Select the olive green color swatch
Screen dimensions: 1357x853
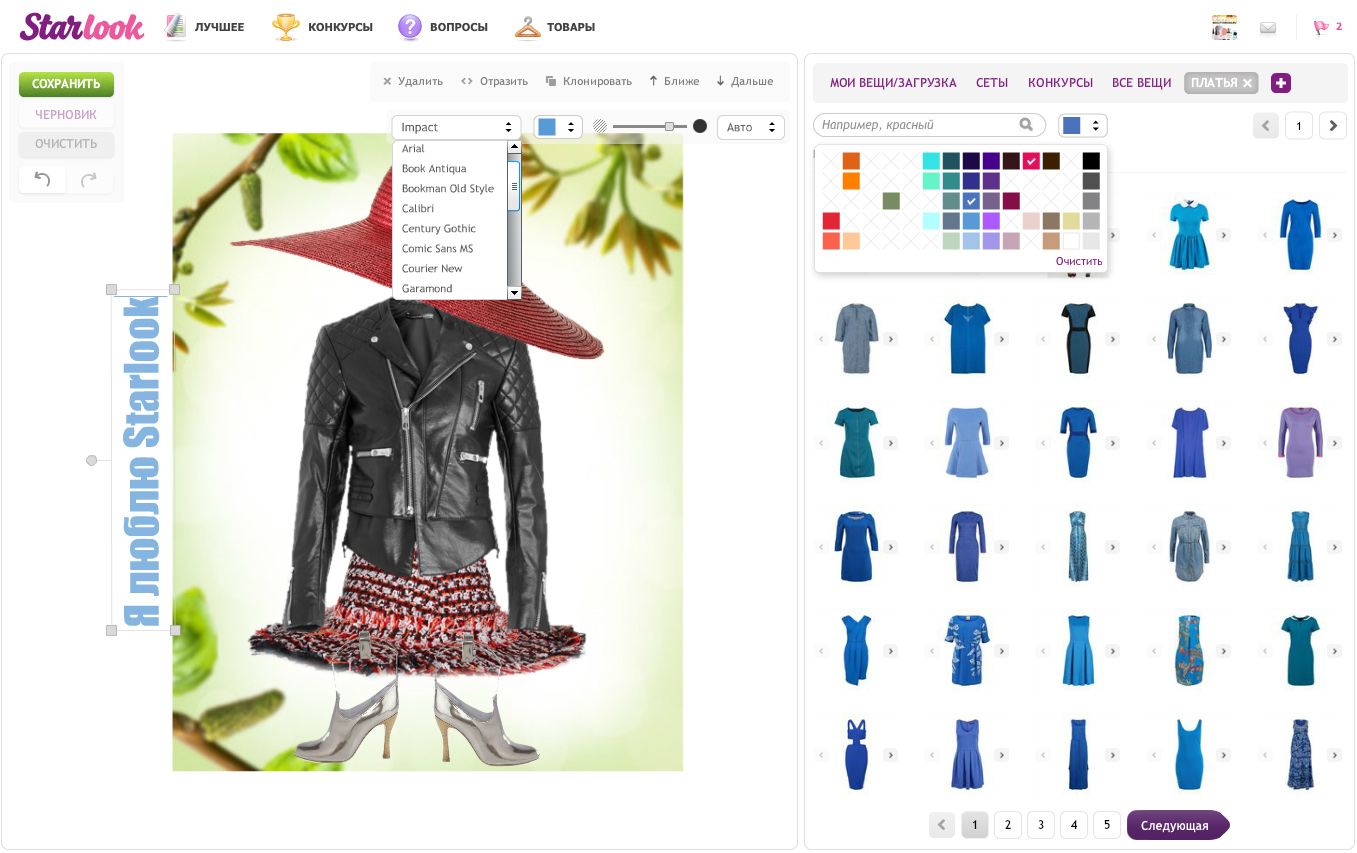[x=891, y=201]
